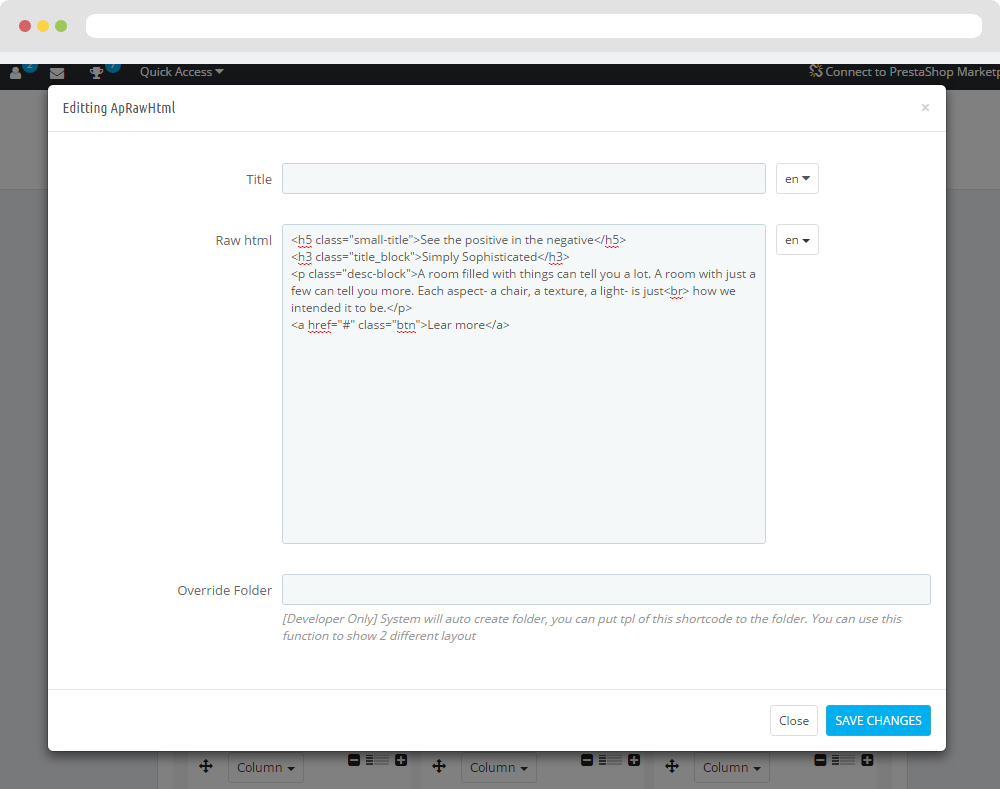Click the browser address bar
Screen dimensions: 1000x789
534,26
